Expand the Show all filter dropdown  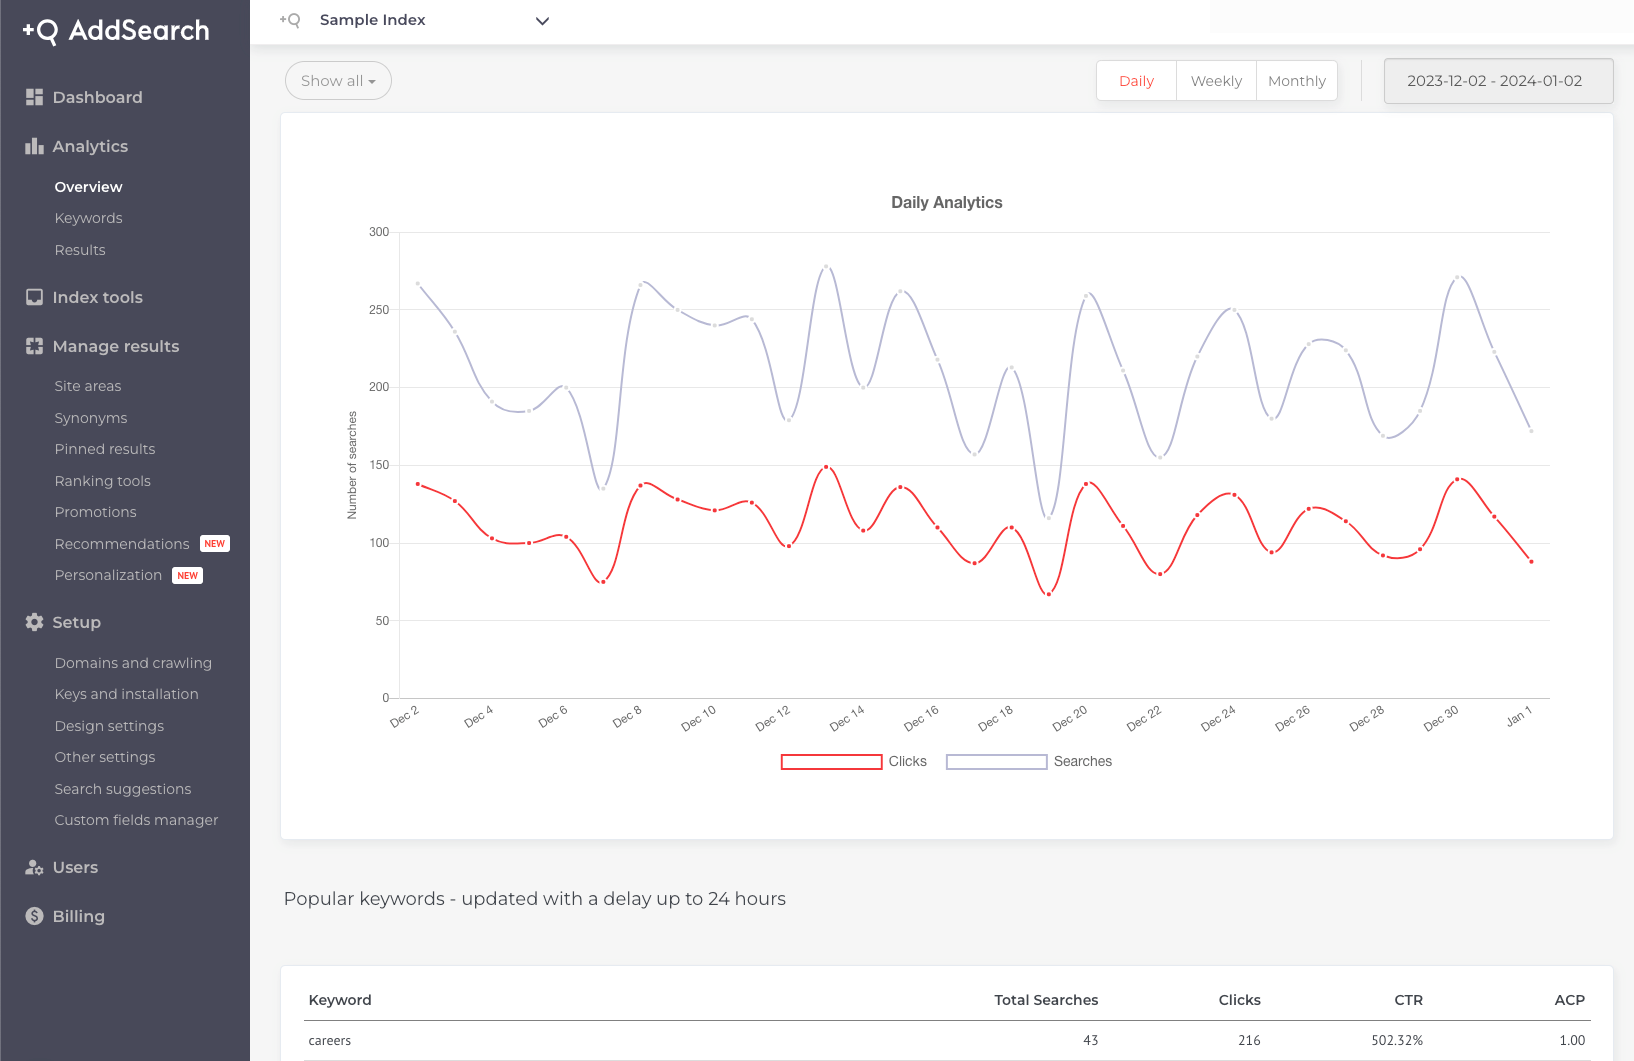(338, 80)
